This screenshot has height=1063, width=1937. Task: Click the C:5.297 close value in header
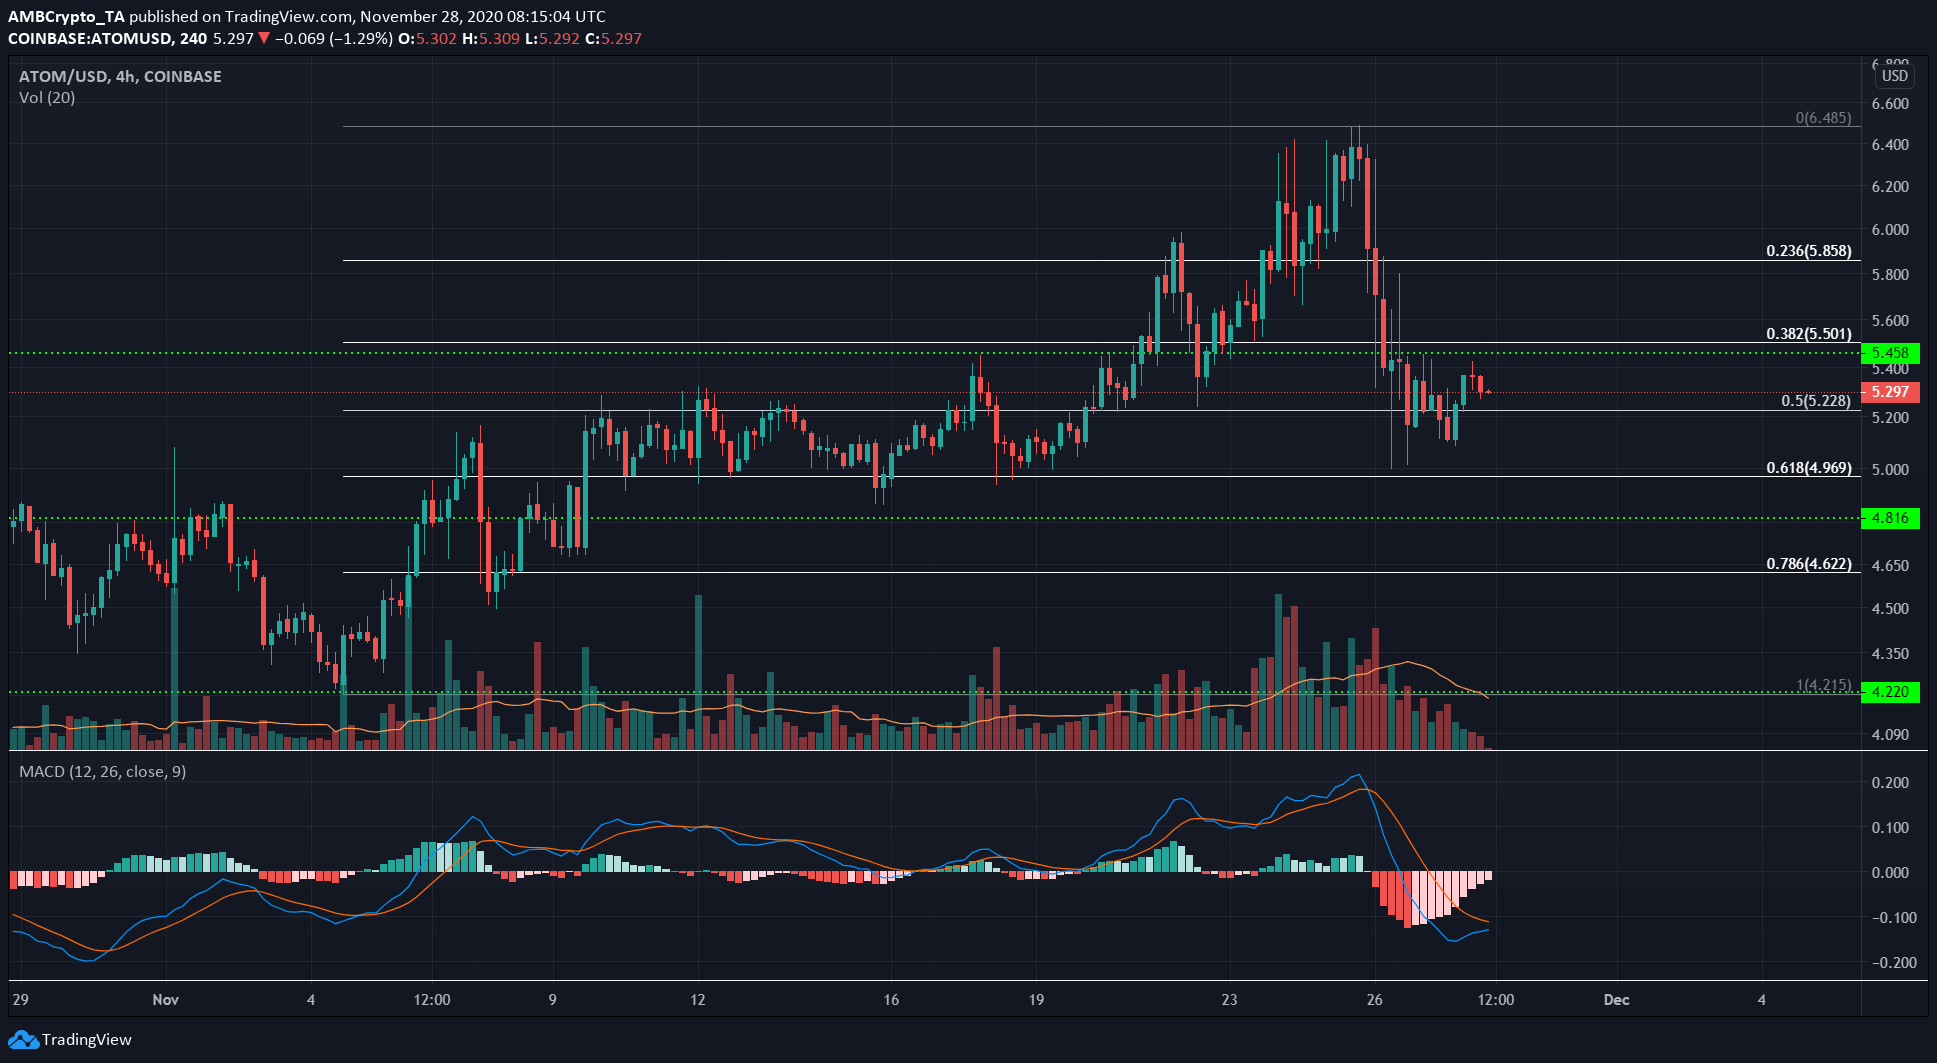[613, 39]
